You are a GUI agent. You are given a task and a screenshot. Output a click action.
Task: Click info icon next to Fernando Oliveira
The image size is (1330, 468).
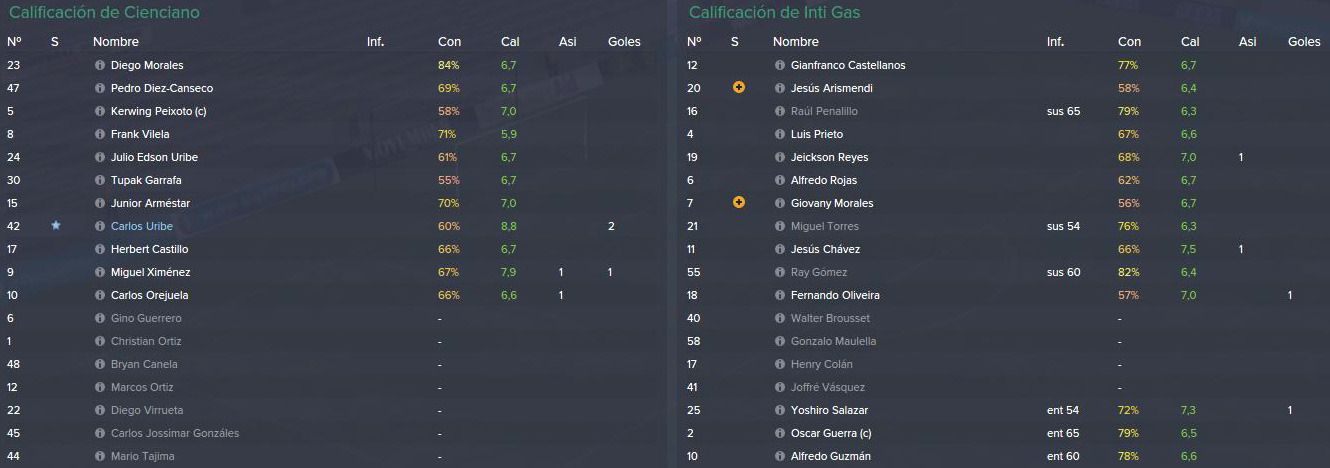click(779, 295)
